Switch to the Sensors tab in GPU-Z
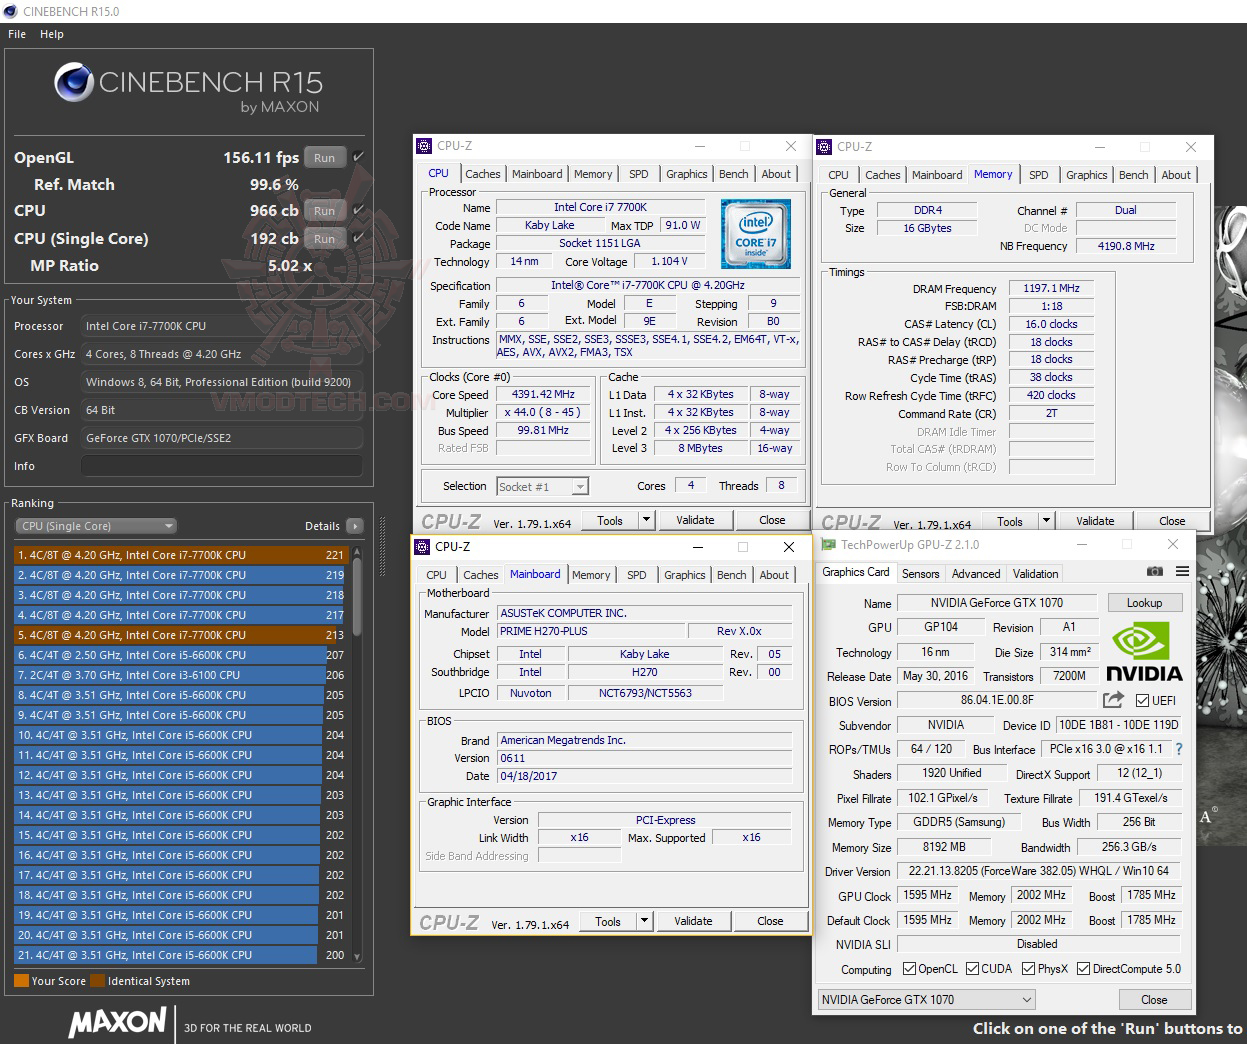The width and height of the screenshot is (1247, 1044). click(920, 573)
